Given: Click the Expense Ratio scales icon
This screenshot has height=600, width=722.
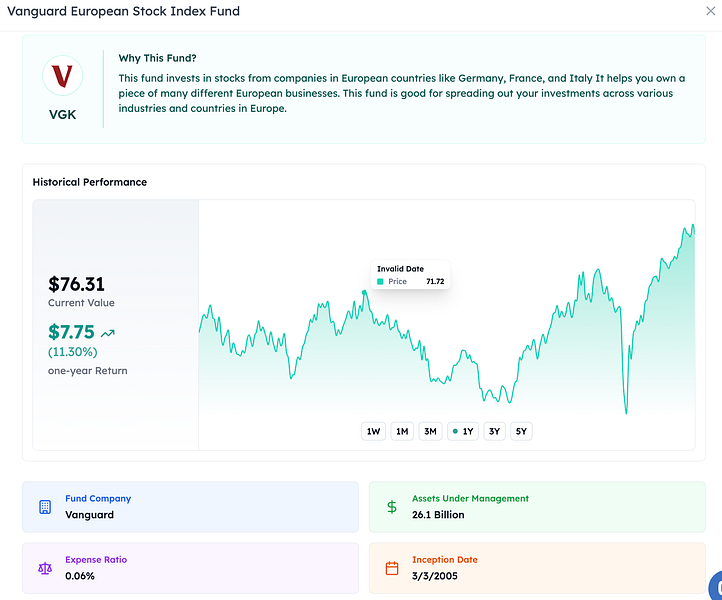Looking at the screenshot, I should pyautogui.click(x=45, y=568).
